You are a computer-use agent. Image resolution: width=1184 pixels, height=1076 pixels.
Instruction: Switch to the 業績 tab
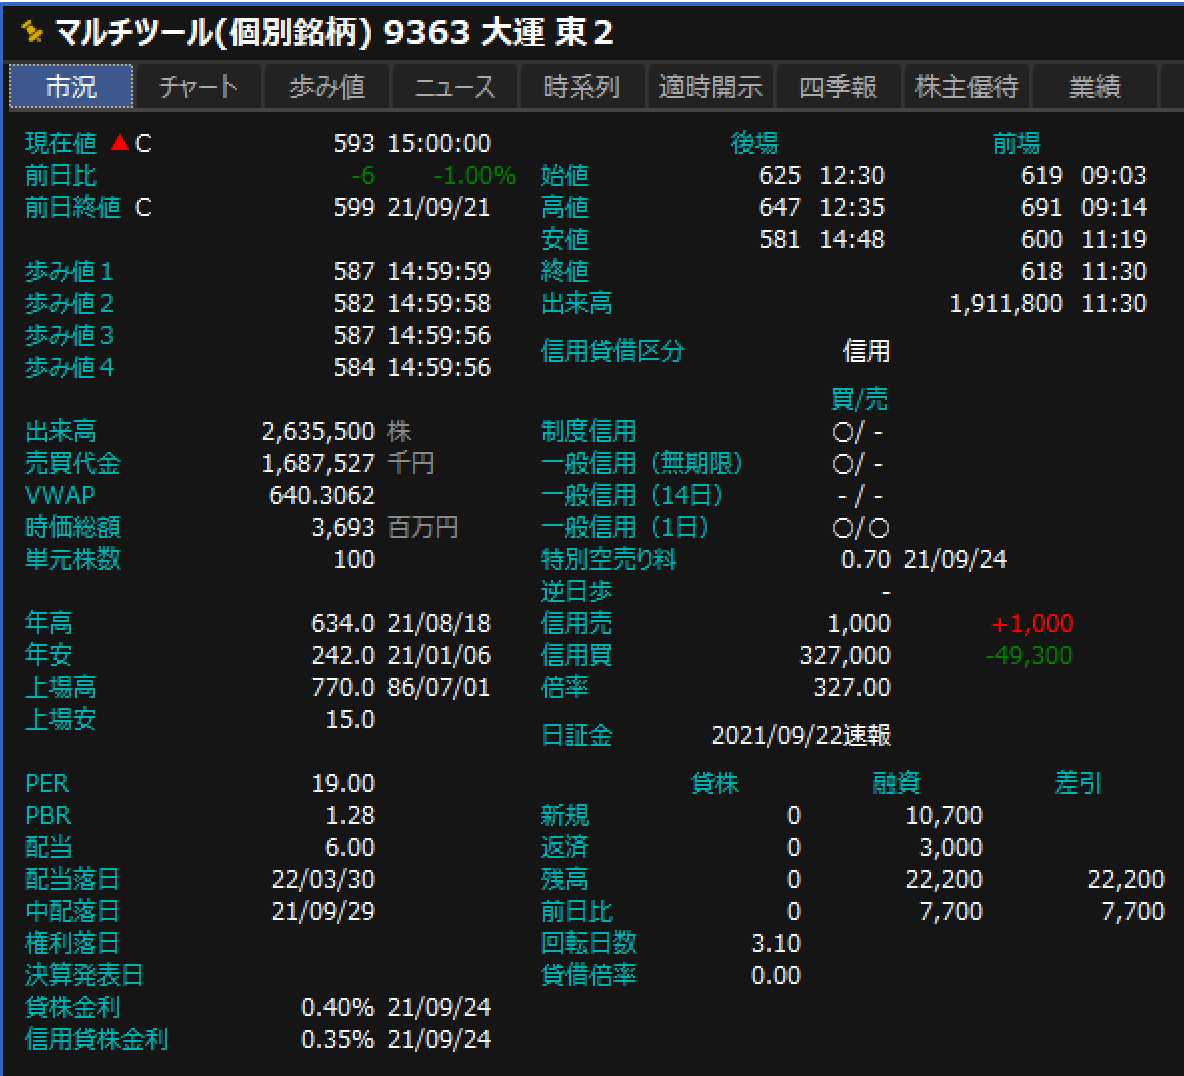(1094, 87)
